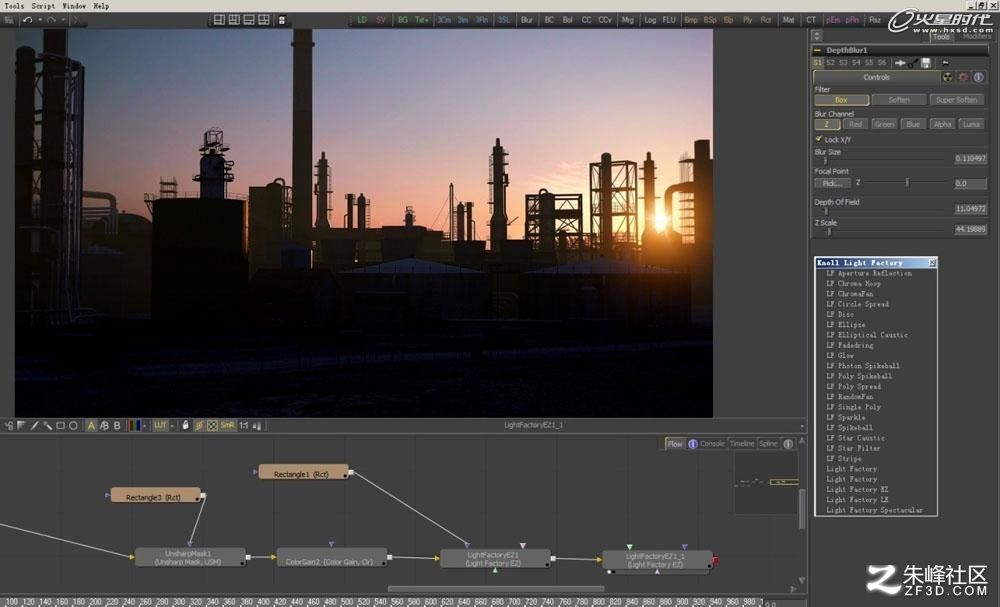
Task: Click the RGB color channel icon in viewer
Action: tap(135, 425)
